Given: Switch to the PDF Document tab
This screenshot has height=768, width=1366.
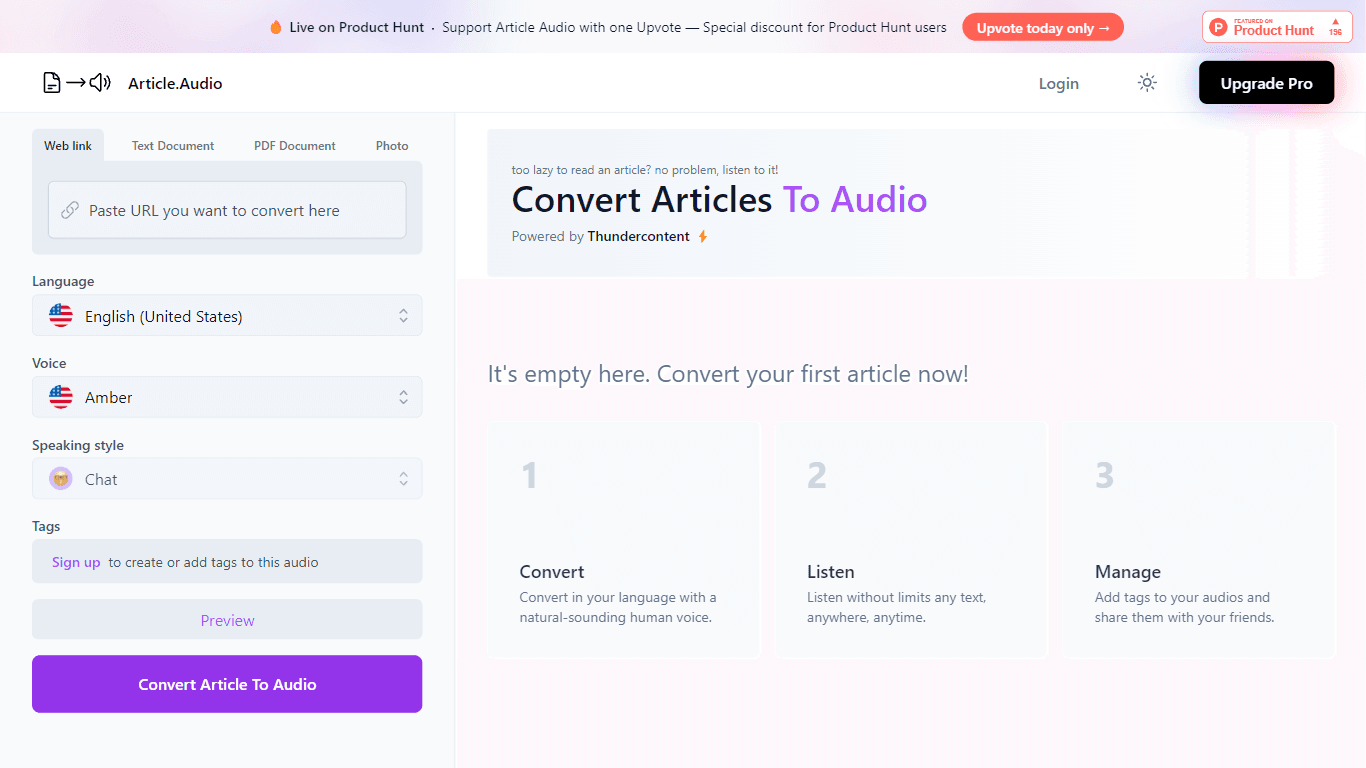Looking at the screenshot, I should point(295,146).
